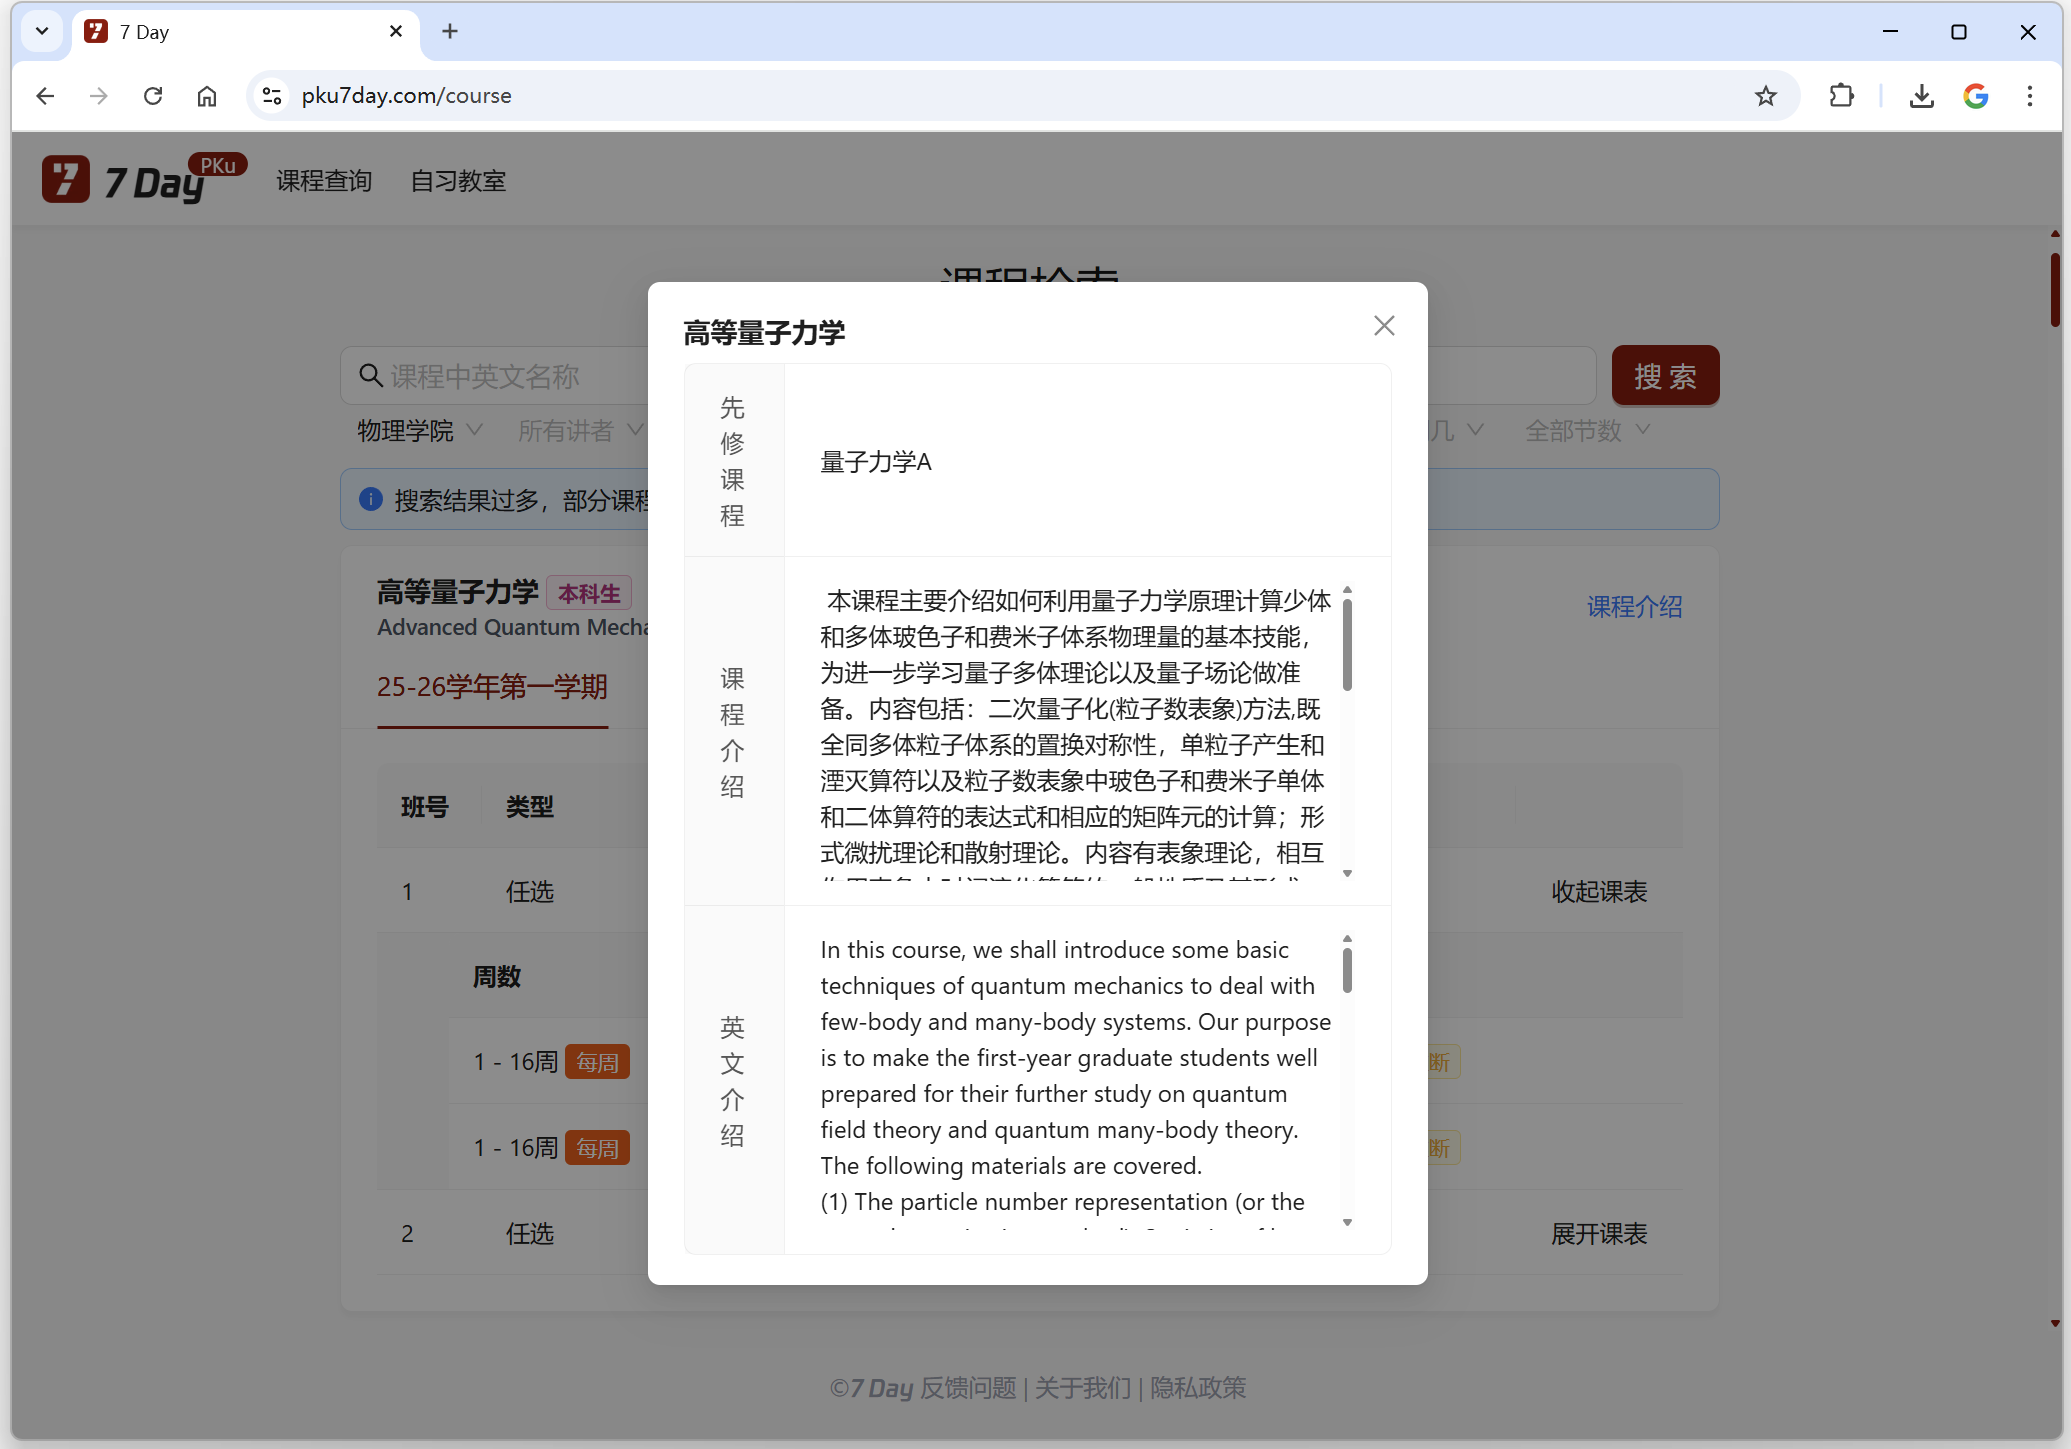Open the Google account menu

coord(1976,95)
